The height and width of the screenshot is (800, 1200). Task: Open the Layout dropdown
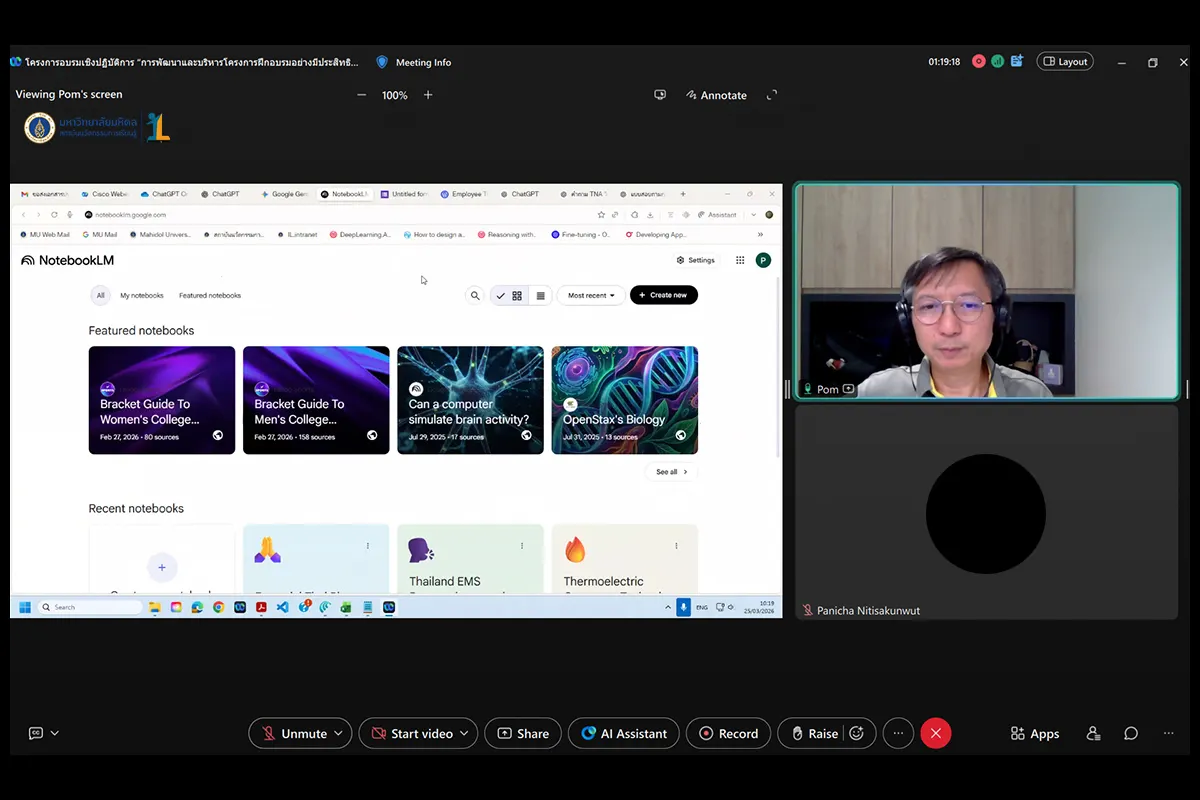click(x=1064, y=62)
